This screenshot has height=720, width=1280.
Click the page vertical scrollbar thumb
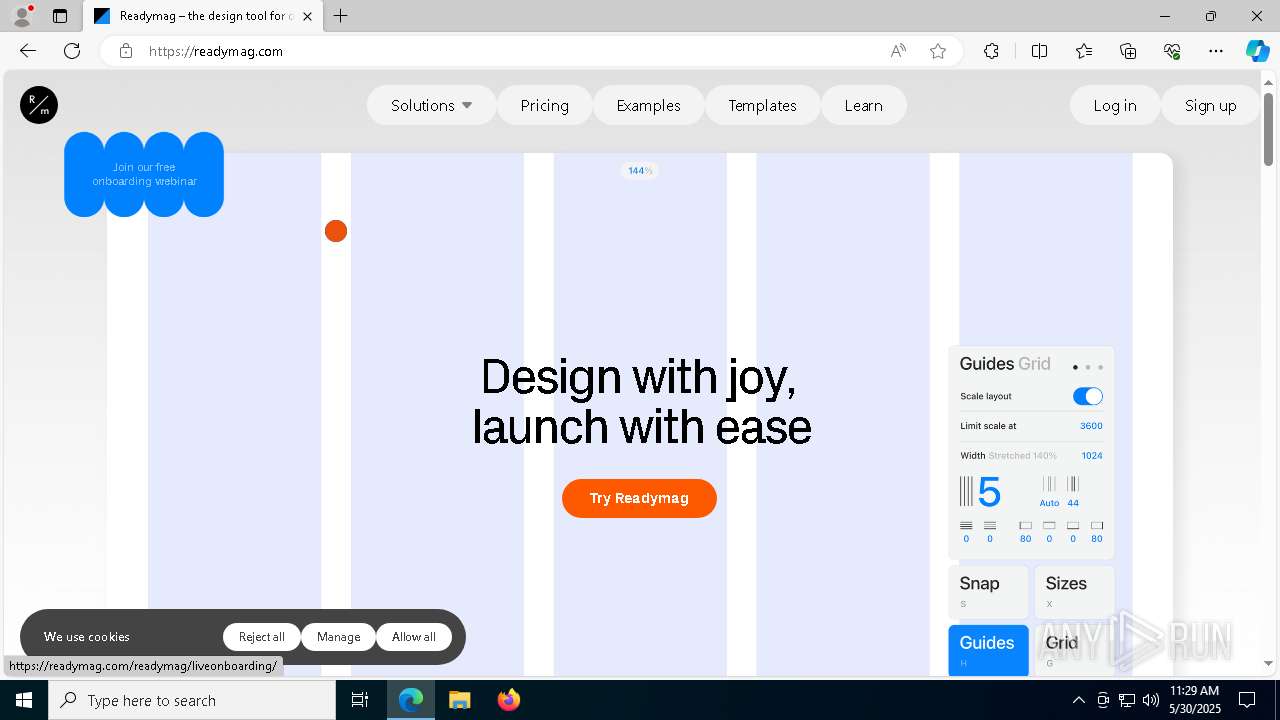[1268, 128]
